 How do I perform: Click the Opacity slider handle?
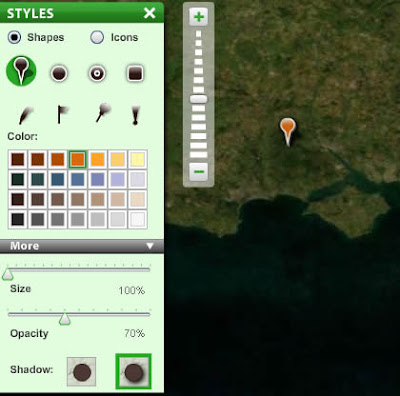pyautogui.click(x=65, y=319)
